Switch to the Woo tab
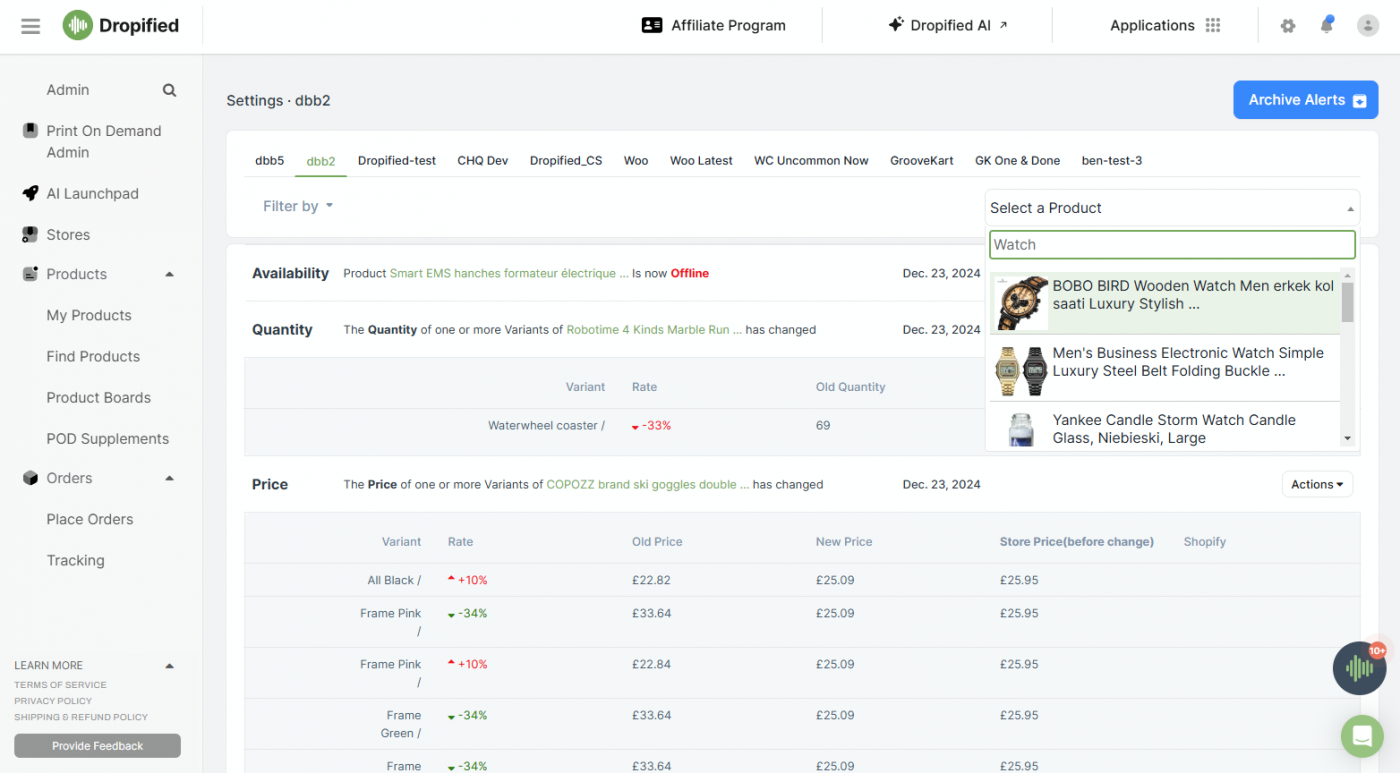The width and height of the screenshot is (1400, 773). [x=636, y=161]
